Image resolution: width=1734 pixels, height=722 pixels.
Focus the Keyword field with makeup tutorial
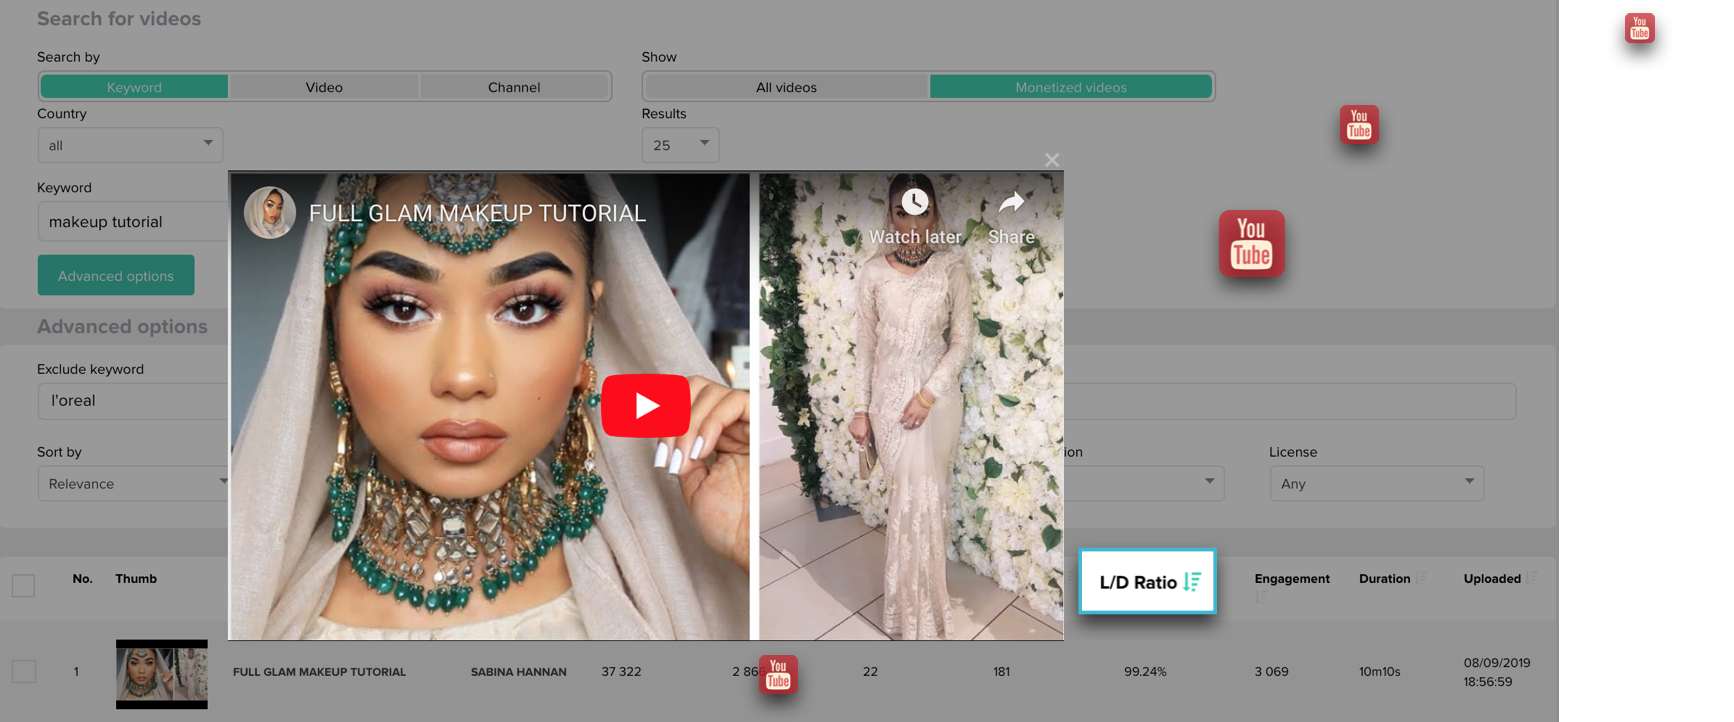click(x=133, y=221)
